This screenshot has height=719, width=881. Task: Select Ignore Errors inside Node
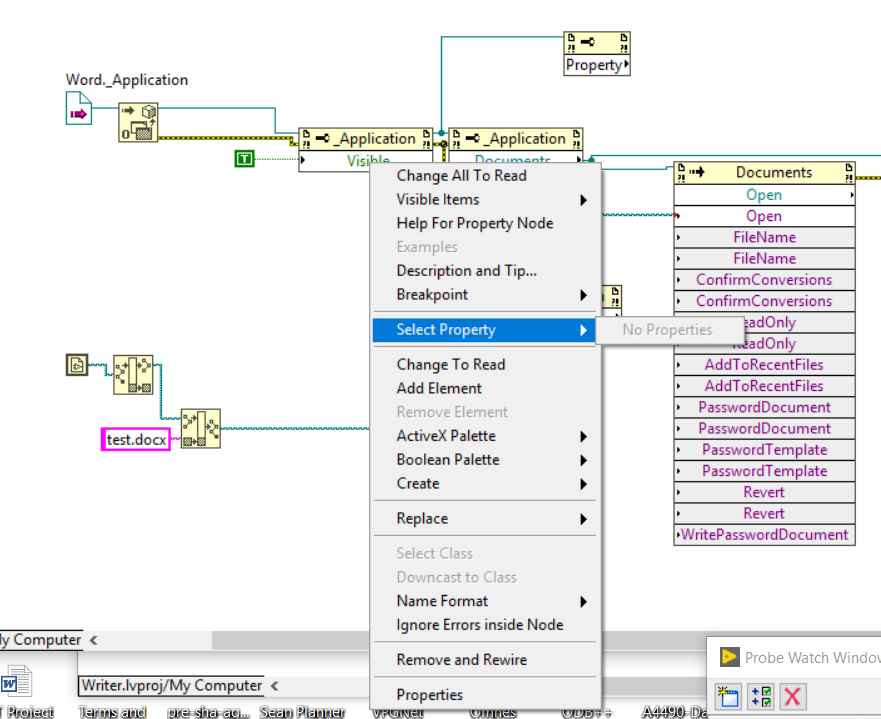tap(485, 625)
